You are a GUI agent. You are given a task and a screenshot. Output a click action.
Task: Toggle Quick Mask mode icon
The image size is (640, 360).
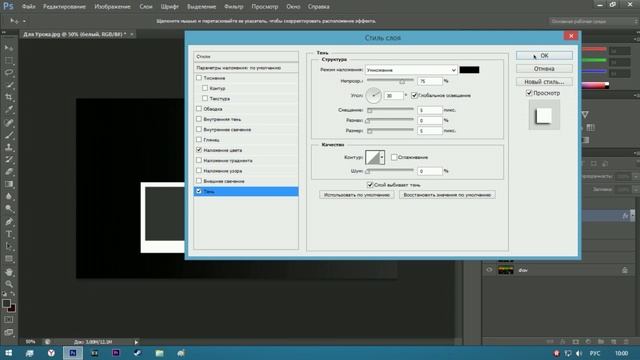(9, 320)
